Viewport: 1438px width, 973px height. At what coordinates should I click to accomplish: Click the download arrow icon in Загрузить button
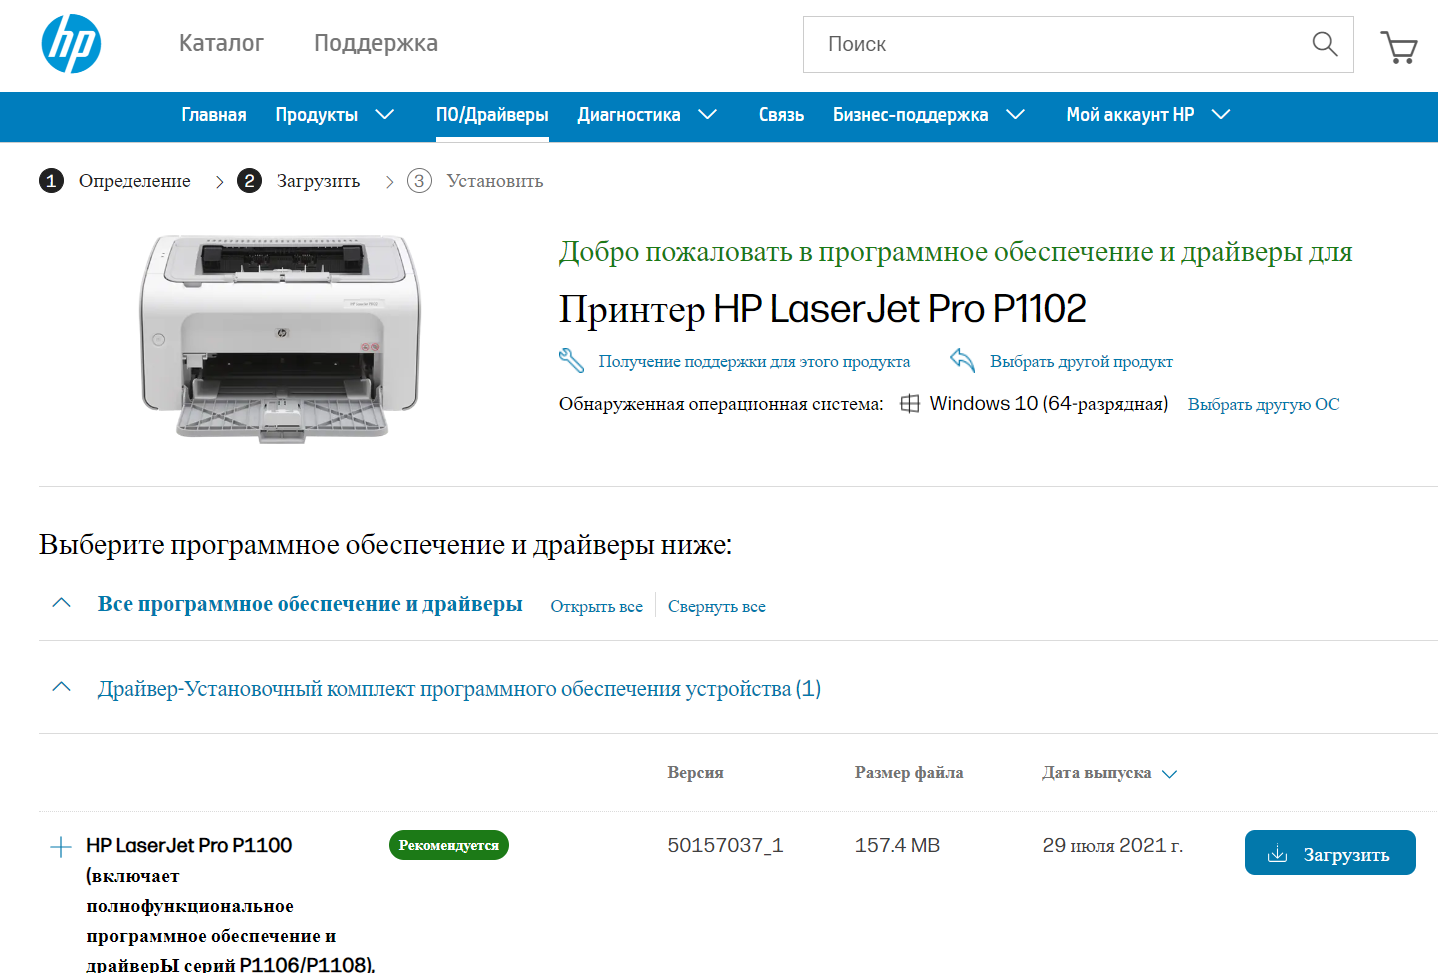tap(1277, 854)
